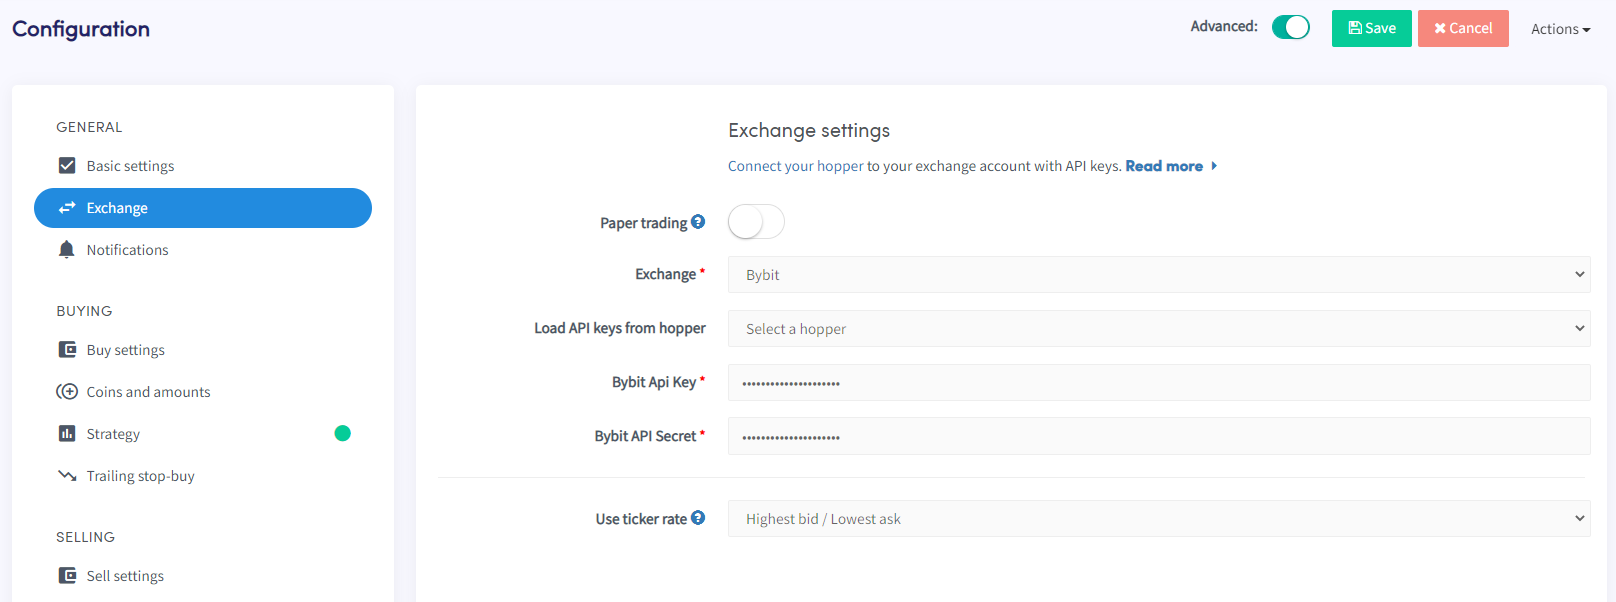The height and width of the screenshot is (602, 1616).
Task: Click the green Save button
Action: 1371,28
